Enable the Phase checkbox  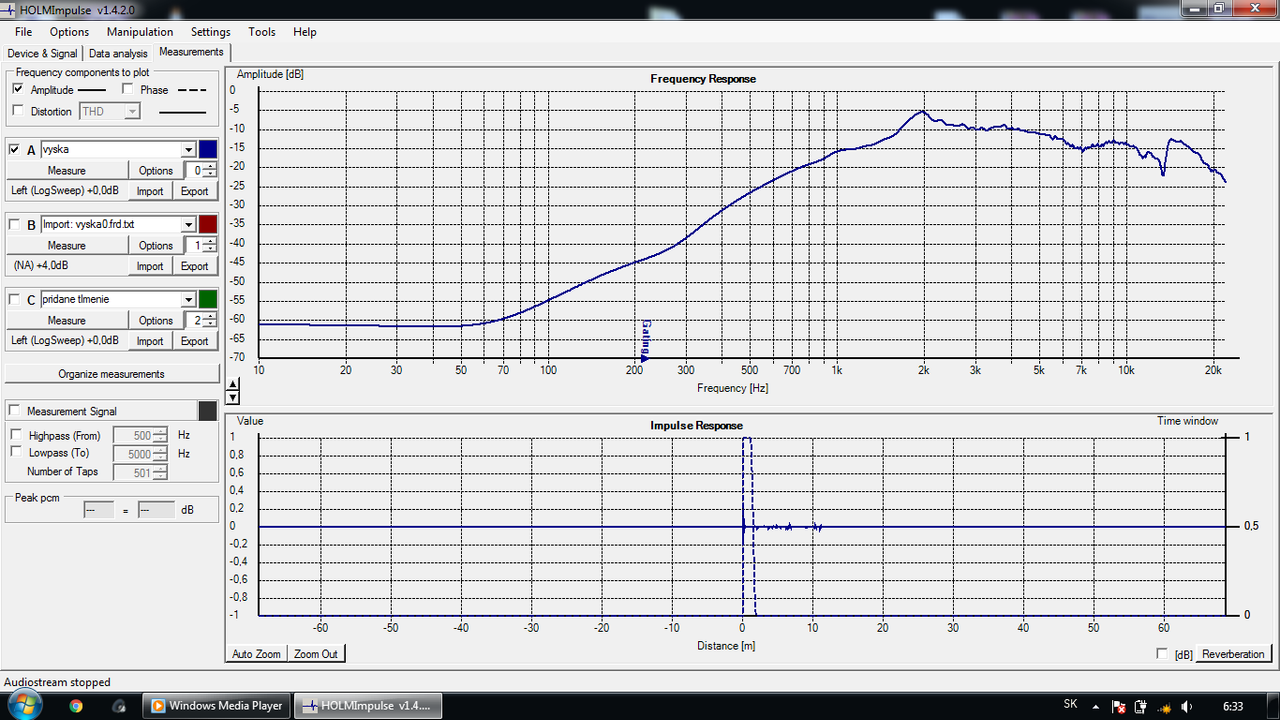click(128, 89)
